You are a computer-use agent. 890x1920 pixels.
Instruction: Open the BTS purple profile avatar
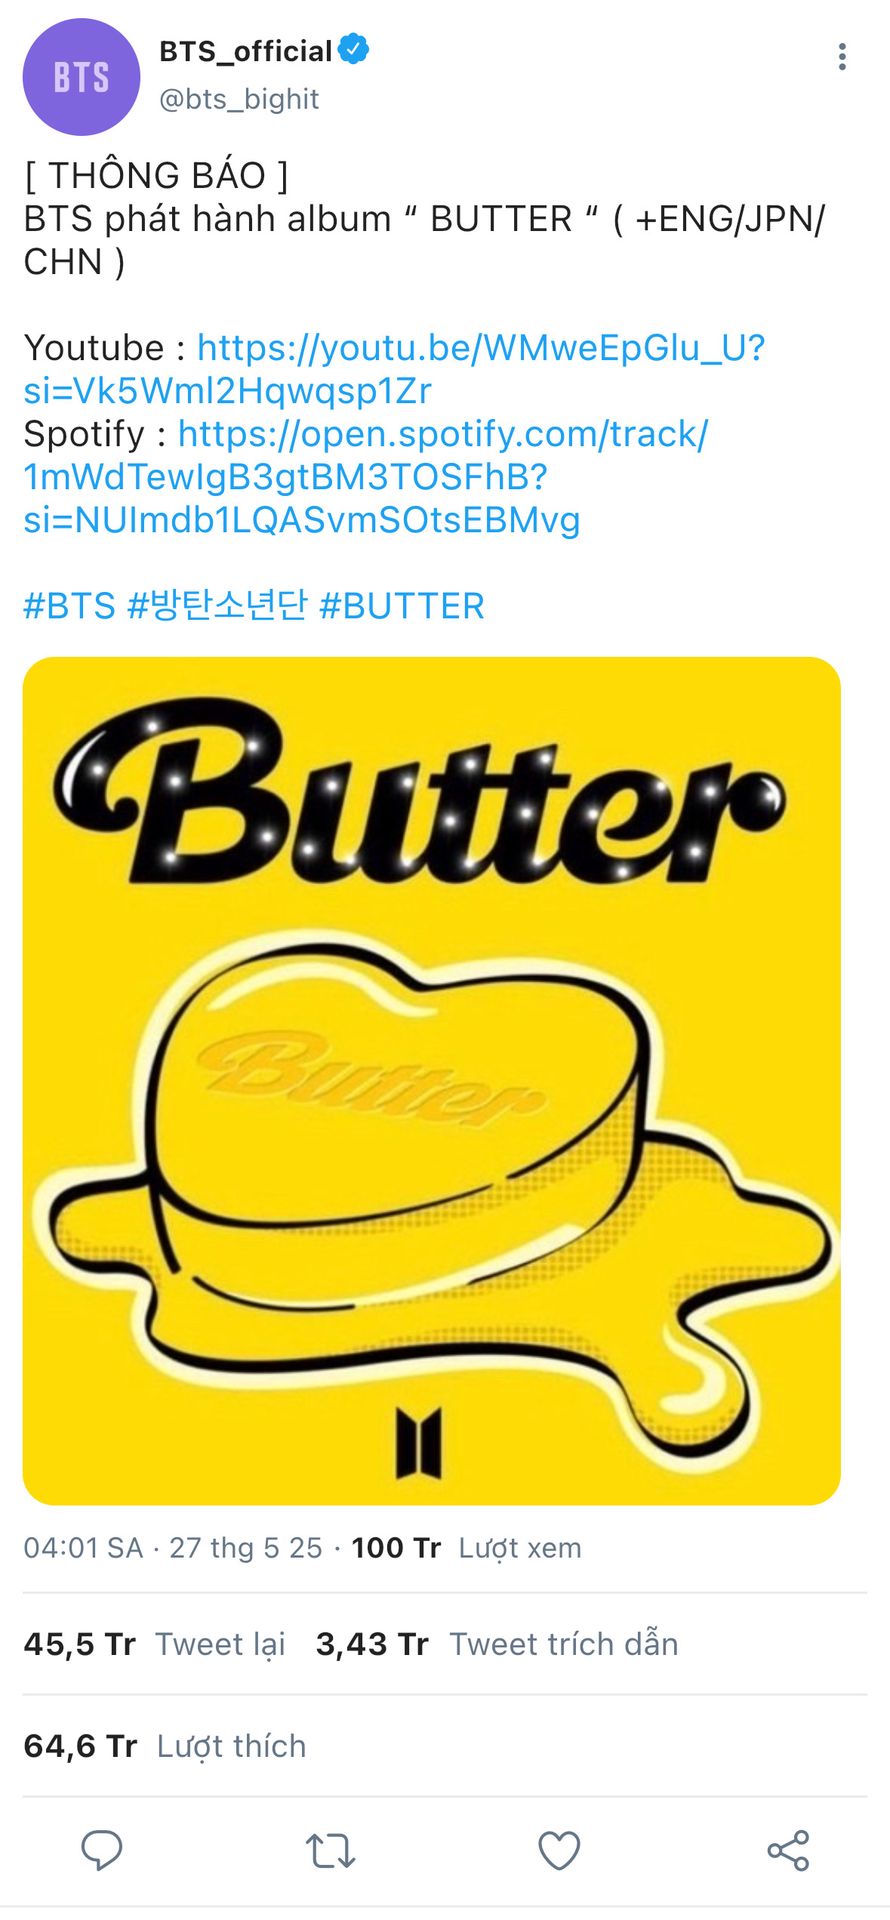tap(81, 77)
